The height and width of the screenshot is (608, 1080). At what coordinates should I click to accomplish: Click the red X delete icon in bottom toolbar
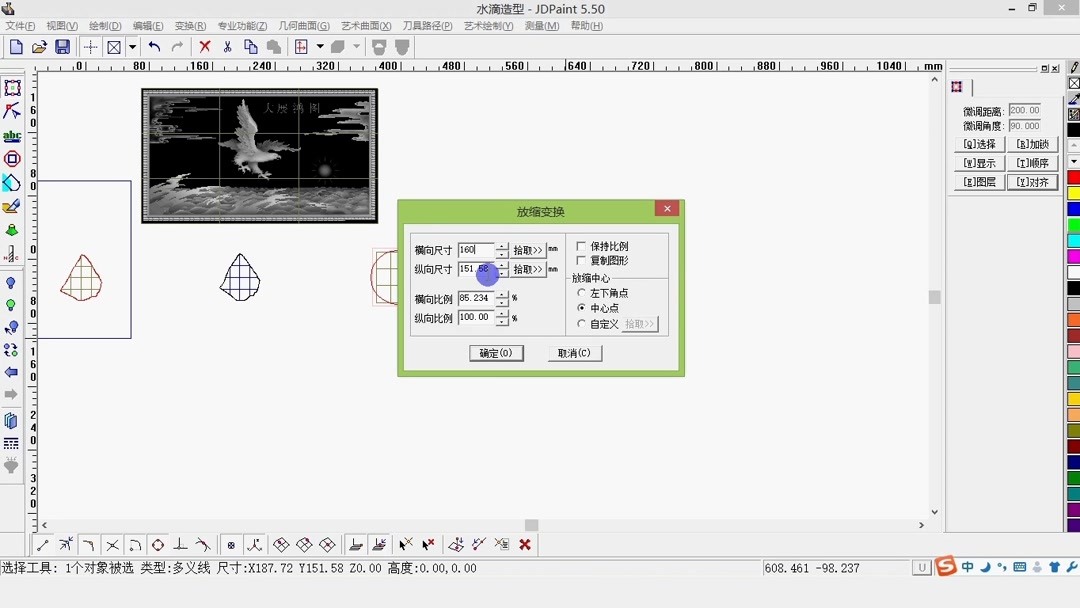click(525, 544)
